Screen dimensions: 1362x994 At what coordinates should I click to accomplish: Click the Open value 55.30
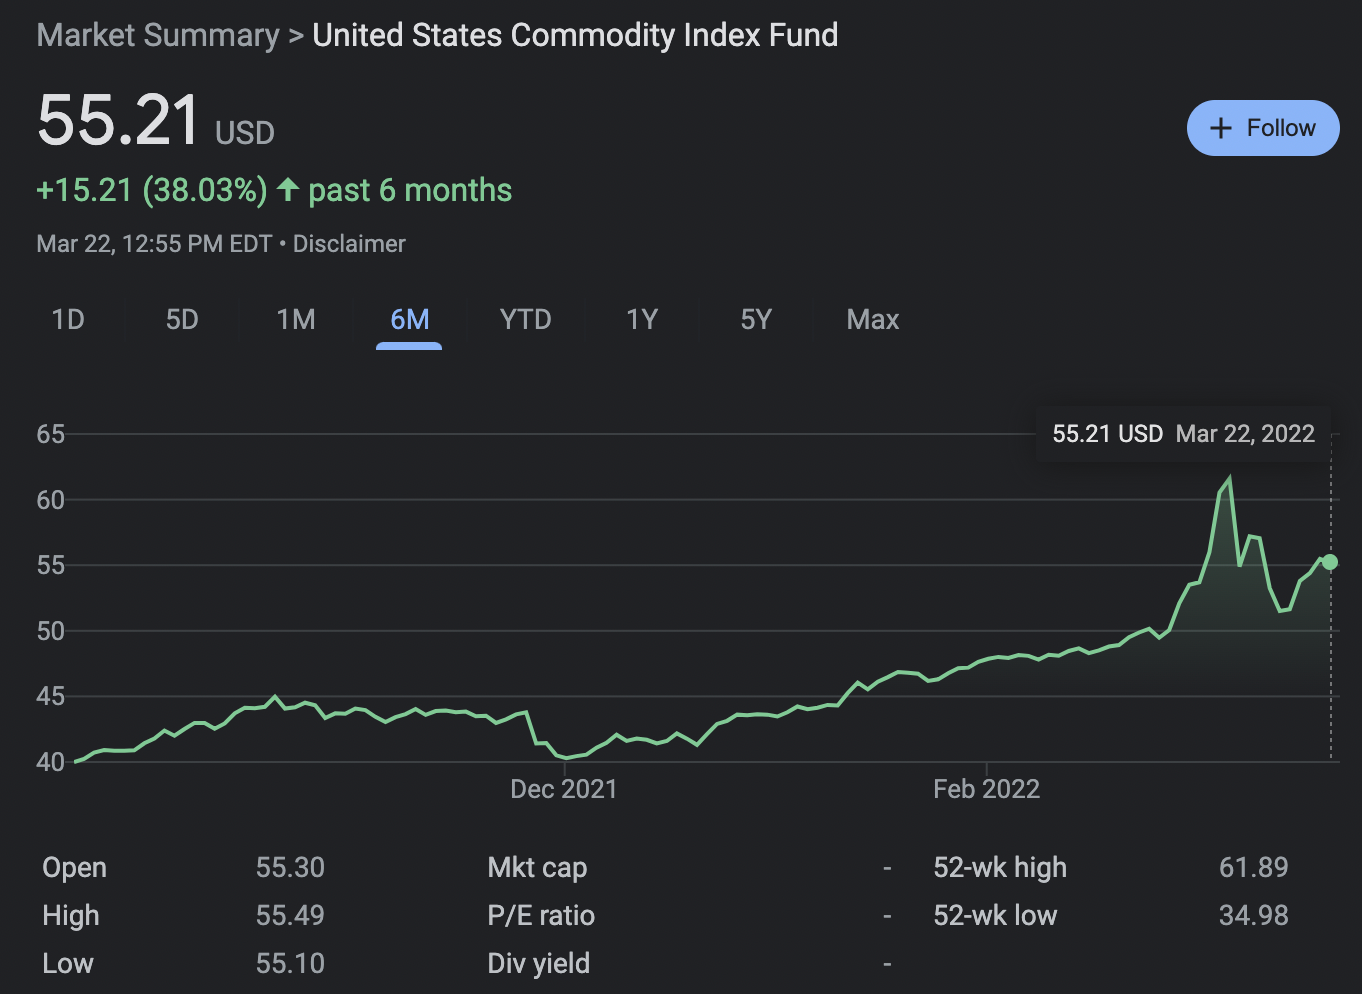pos(290,867)
